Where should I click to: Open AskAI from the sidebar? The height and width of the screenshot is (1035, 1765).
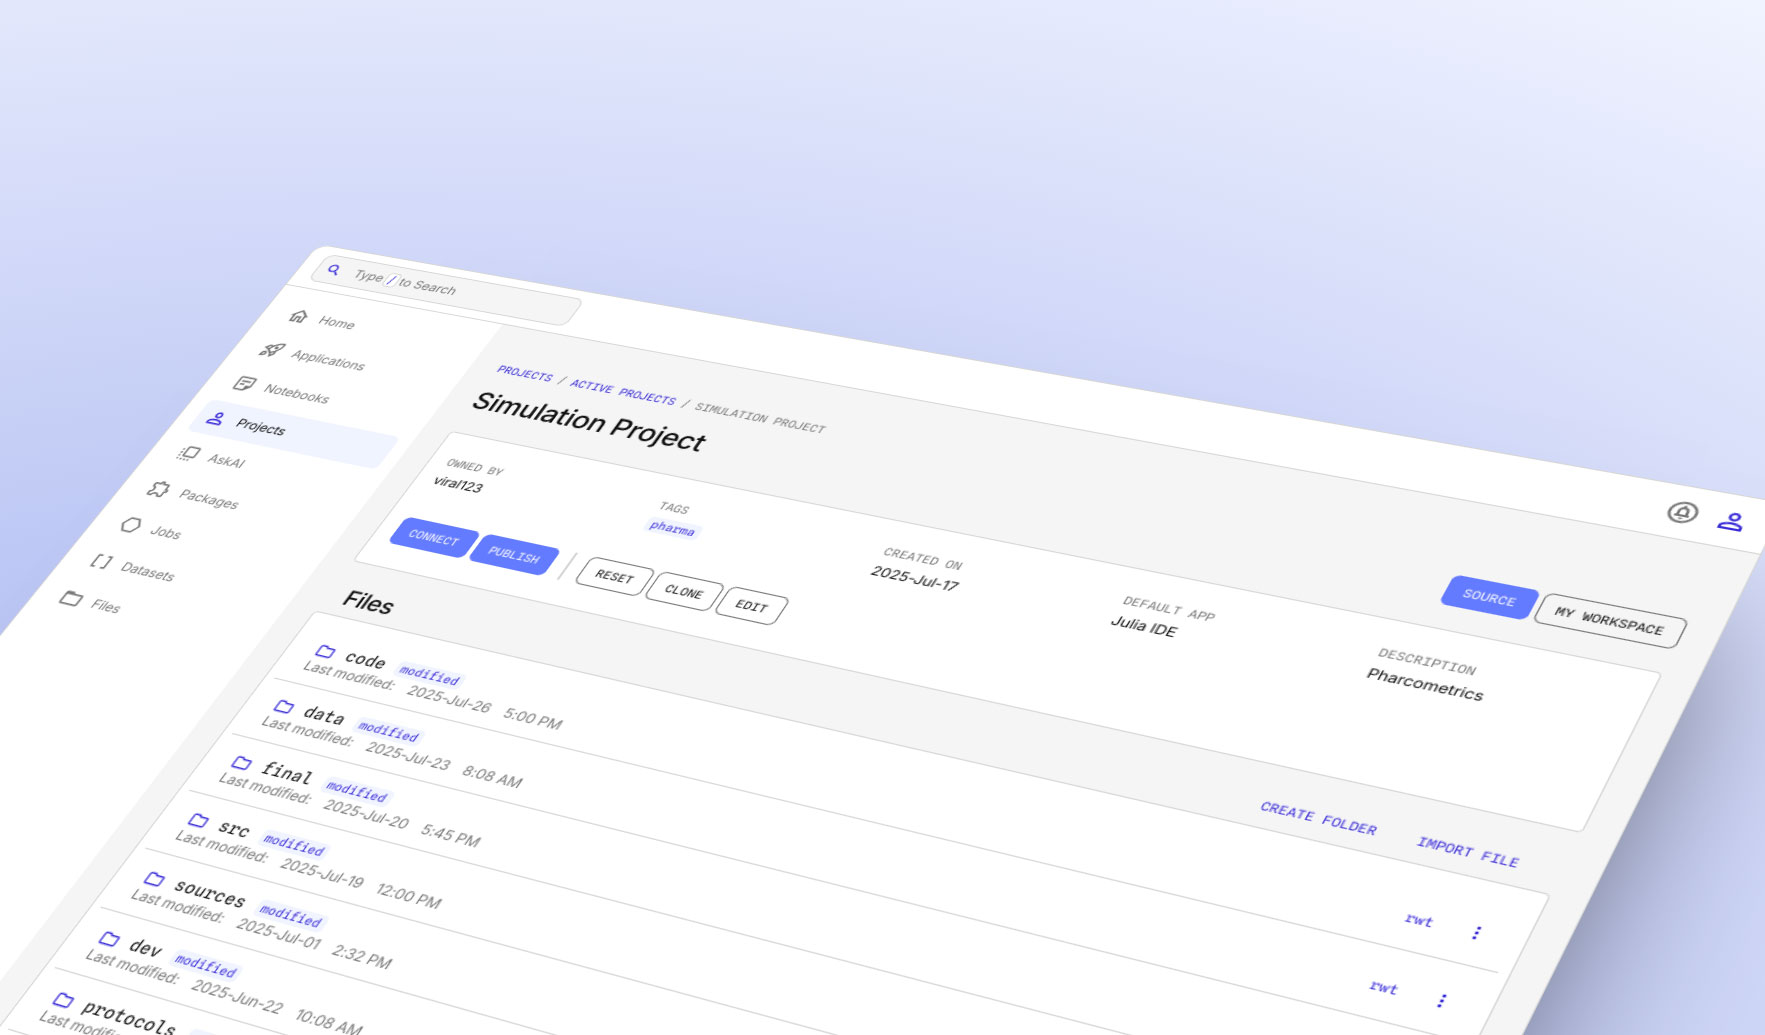click(188, 454)
